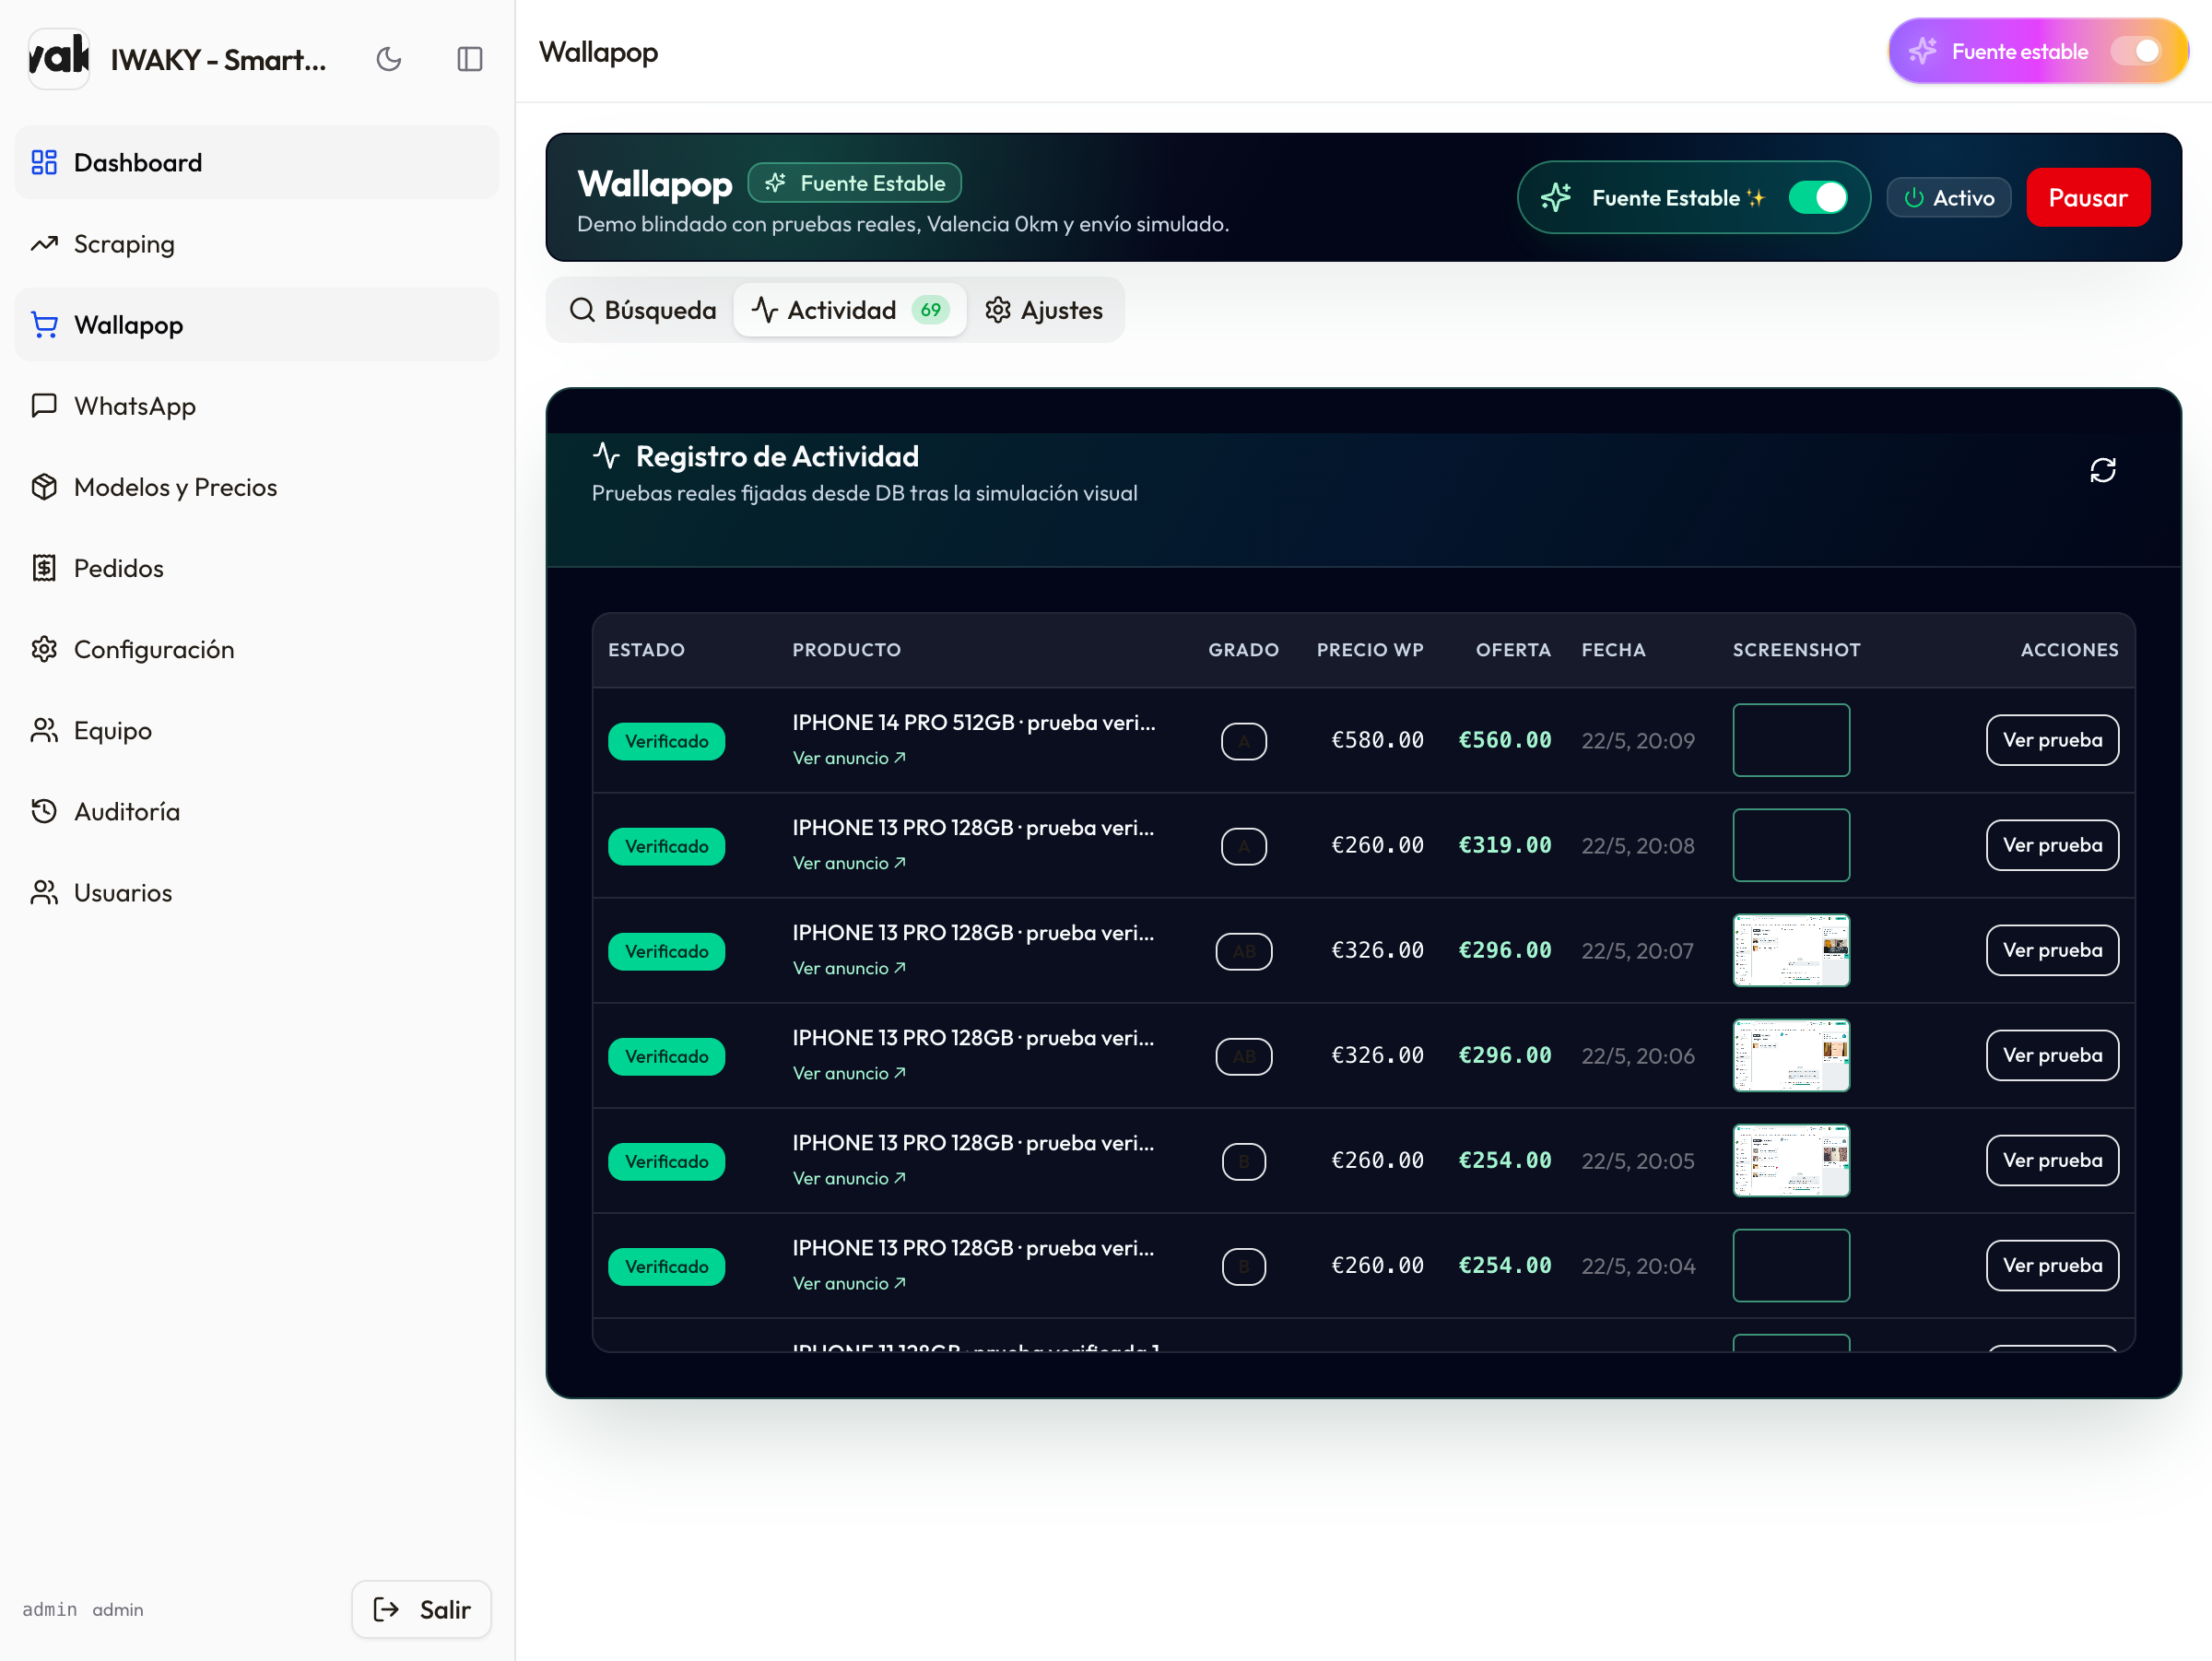Ver prueba for the 20:07 entry

(x=2052, y=950)
